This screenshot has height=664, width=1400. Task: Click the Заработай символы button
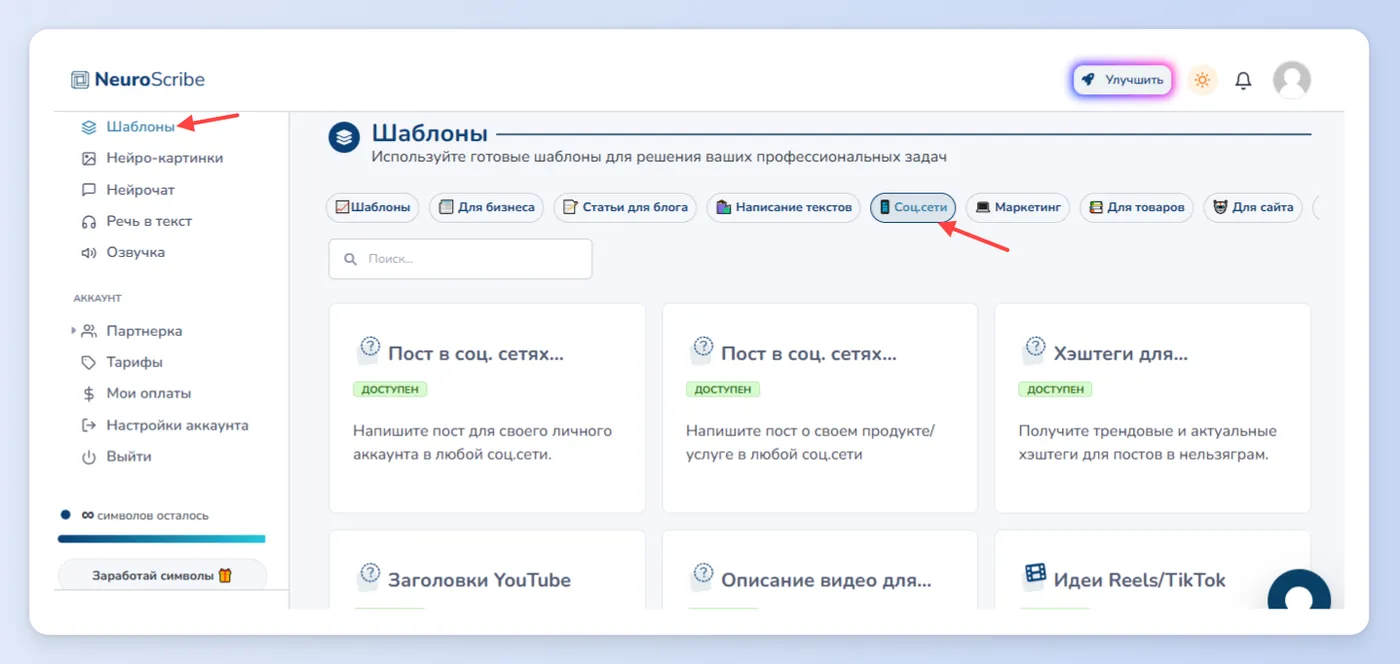tap(162, 576)
